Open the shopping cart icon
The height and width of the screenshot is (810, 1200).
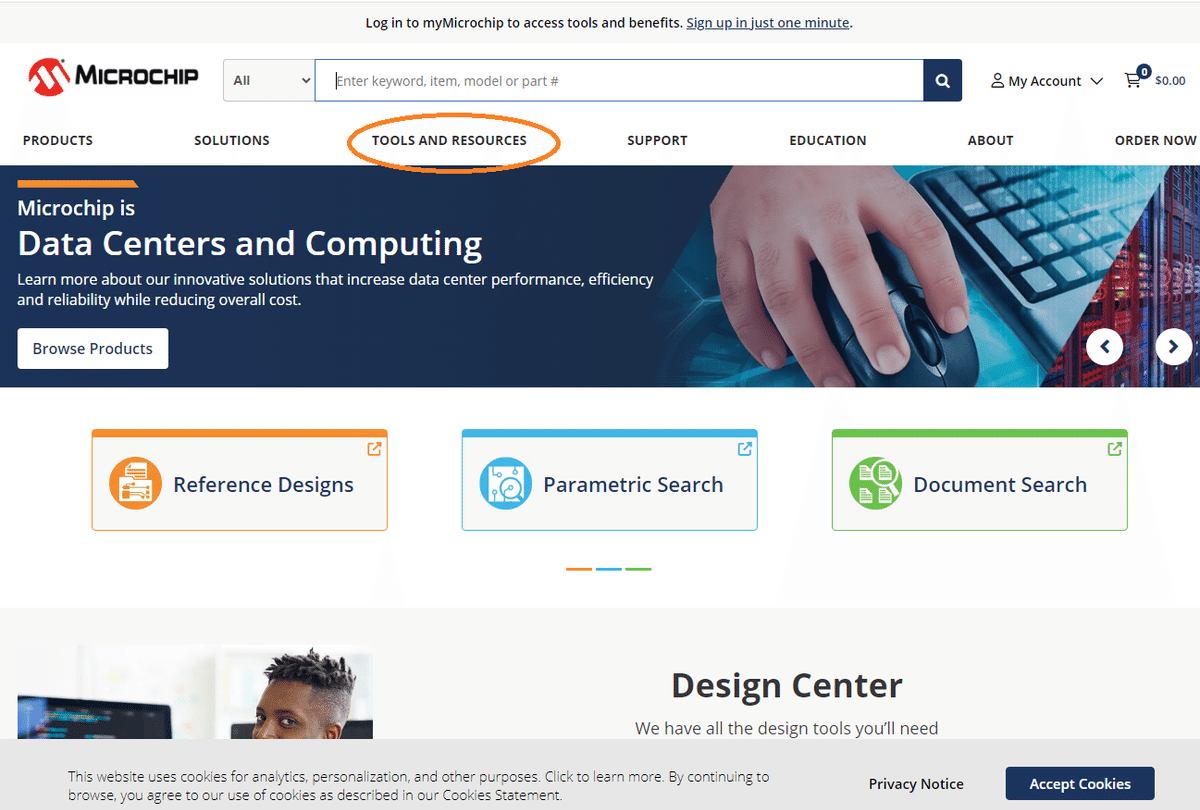[1135, 78]
